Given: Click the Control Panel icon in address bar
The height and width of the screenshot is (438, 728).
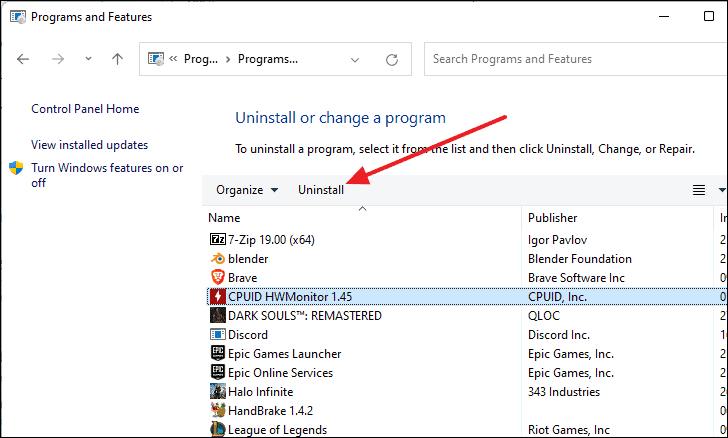Looking at the screenshot, I should [156, 59].
